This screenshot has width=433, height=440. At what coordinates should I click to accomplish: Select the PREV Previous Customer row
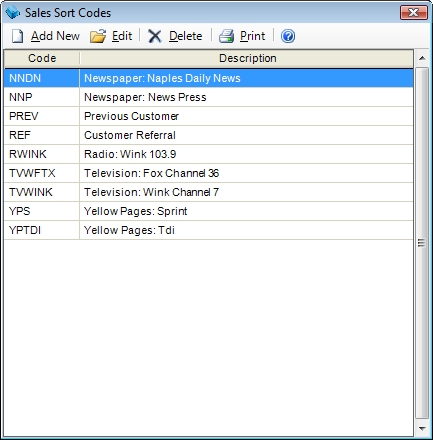point(209,116)
